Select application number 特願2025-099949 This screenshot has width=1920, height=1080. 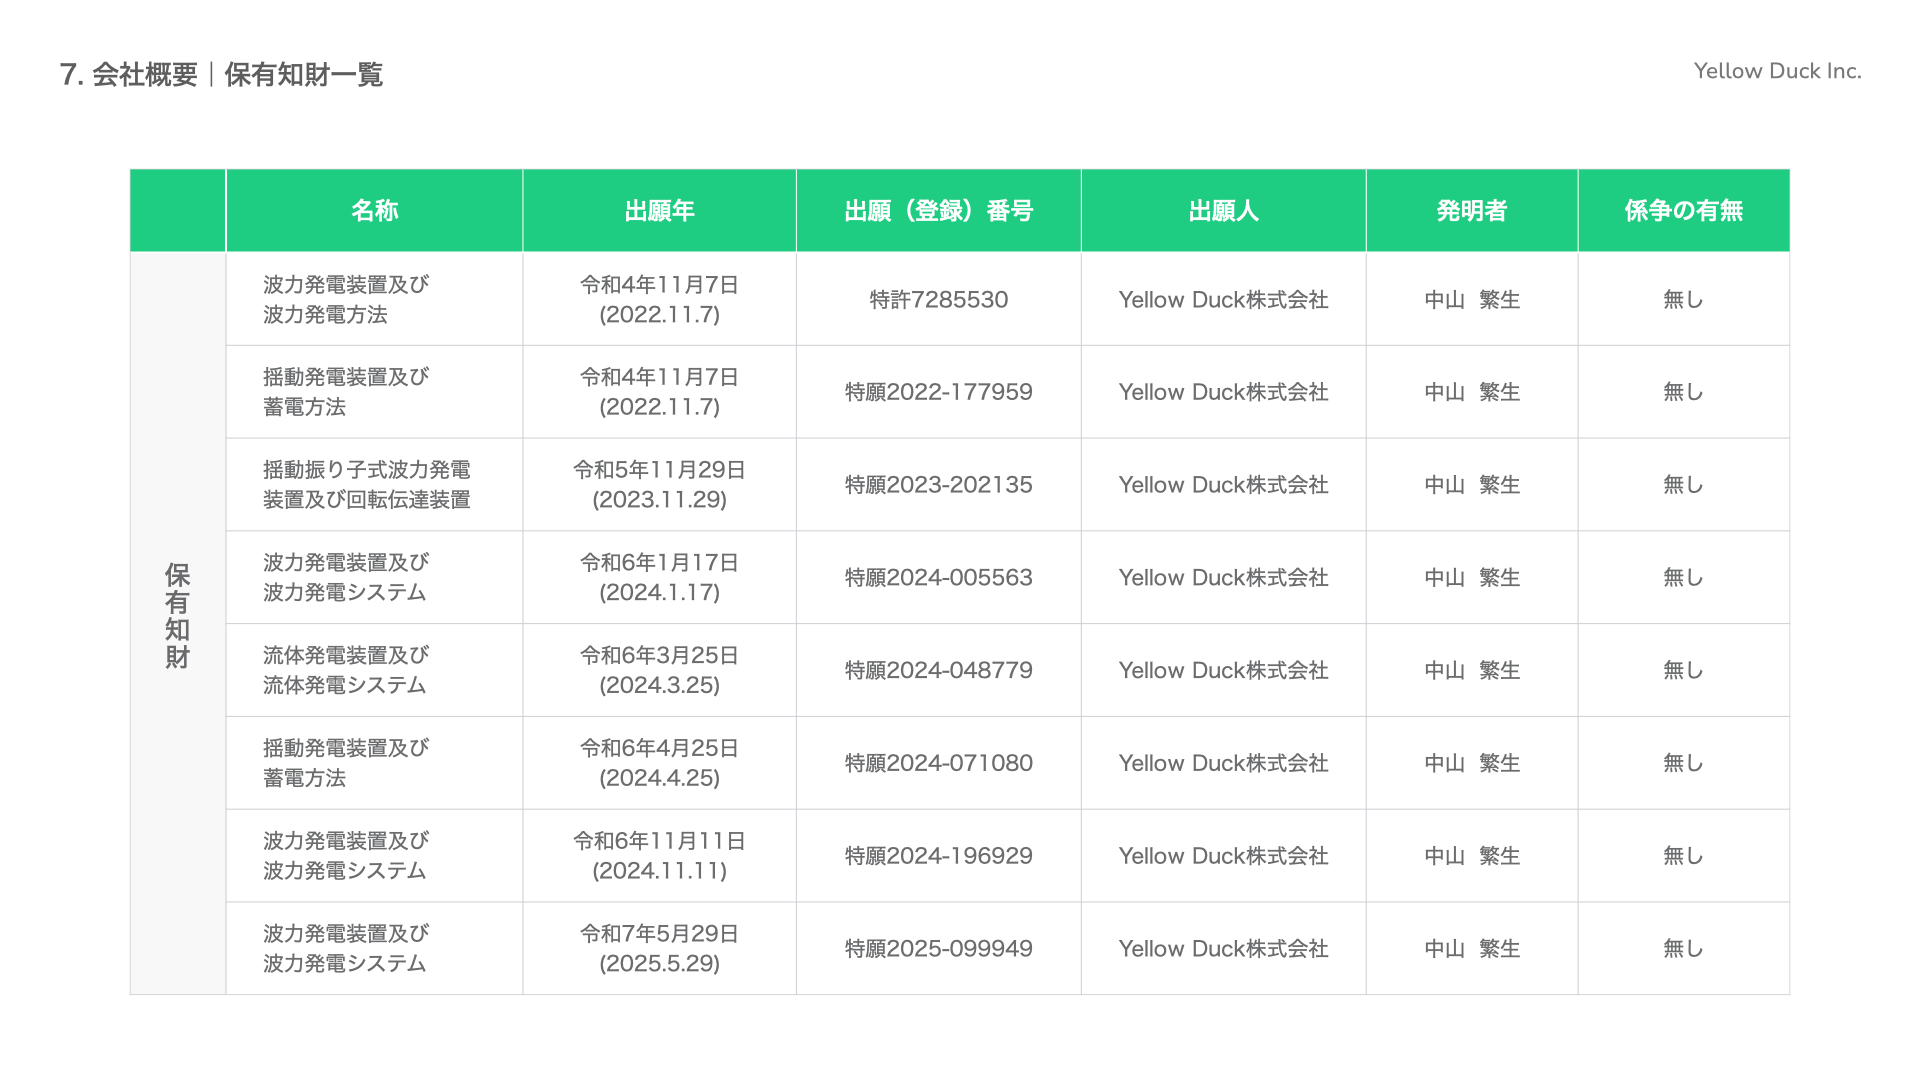pyautogui.click(x=938, y=949)
